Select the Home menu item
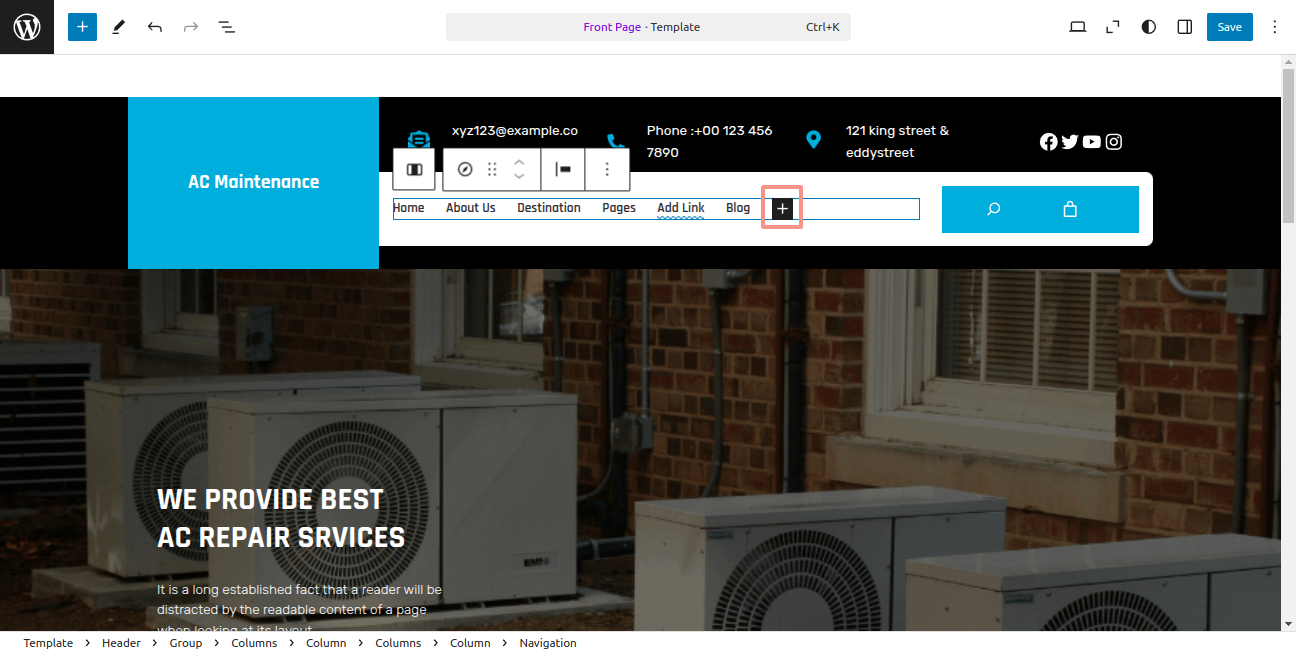This screenshot has width=1296, height=653. [409, 208]
